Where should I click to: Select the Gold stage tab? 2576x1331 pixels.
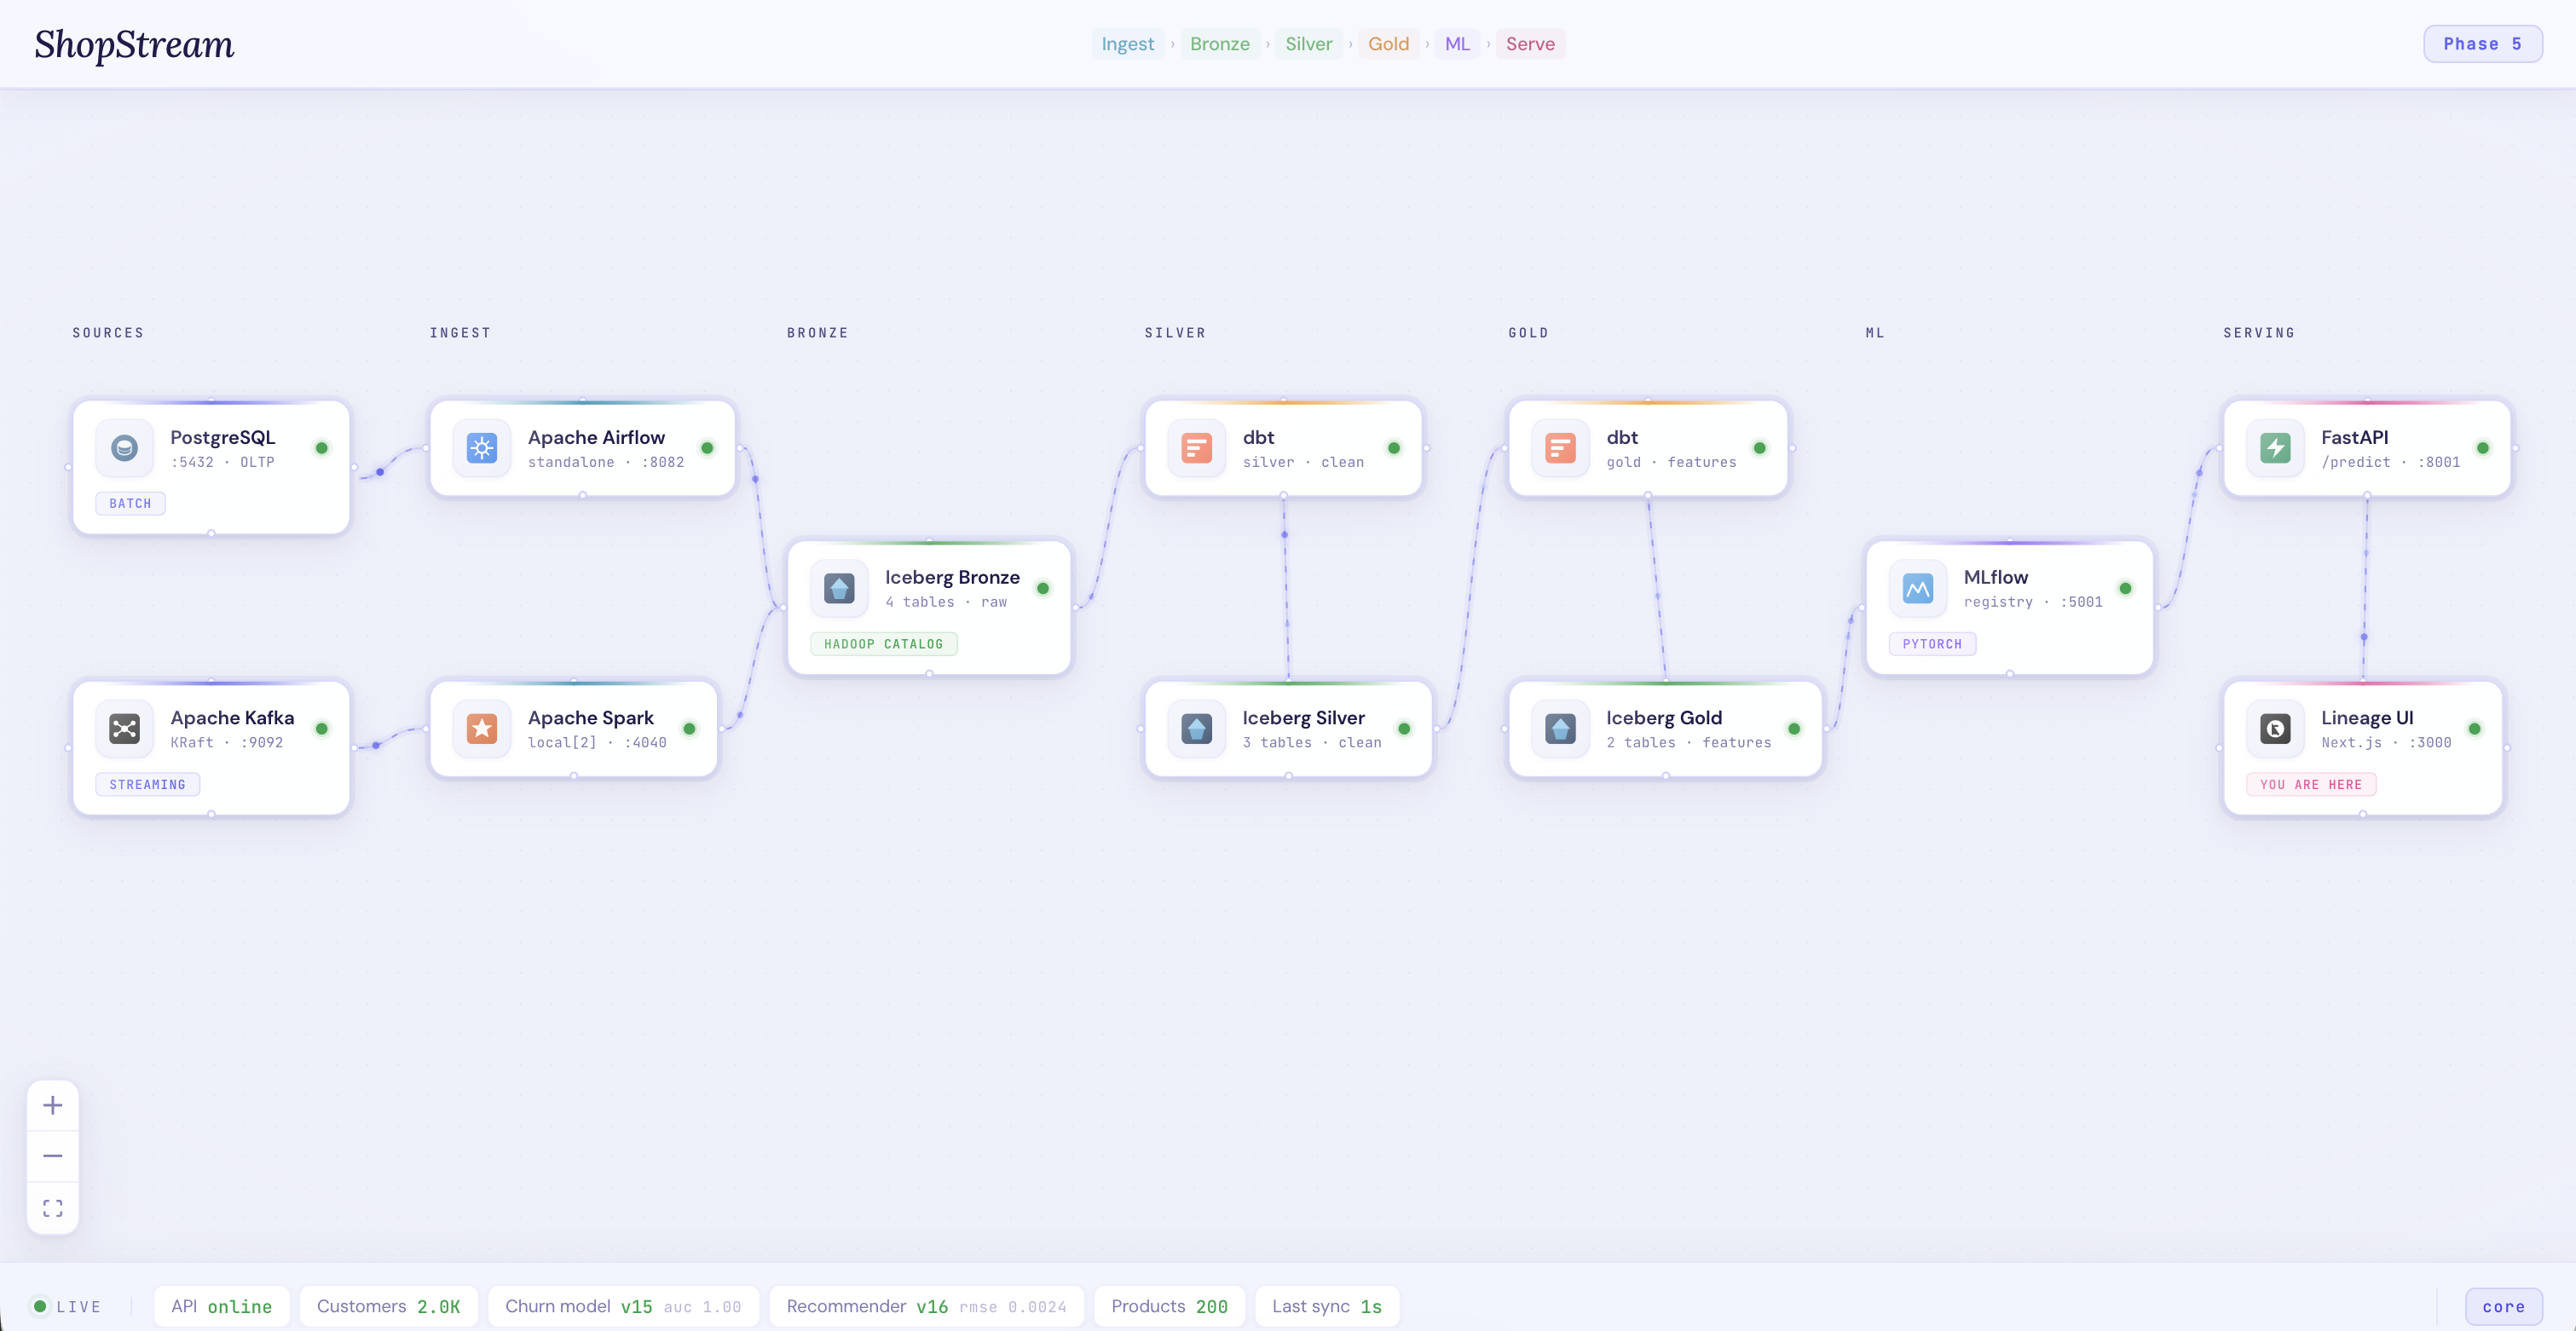click(x=1388, y=44)
